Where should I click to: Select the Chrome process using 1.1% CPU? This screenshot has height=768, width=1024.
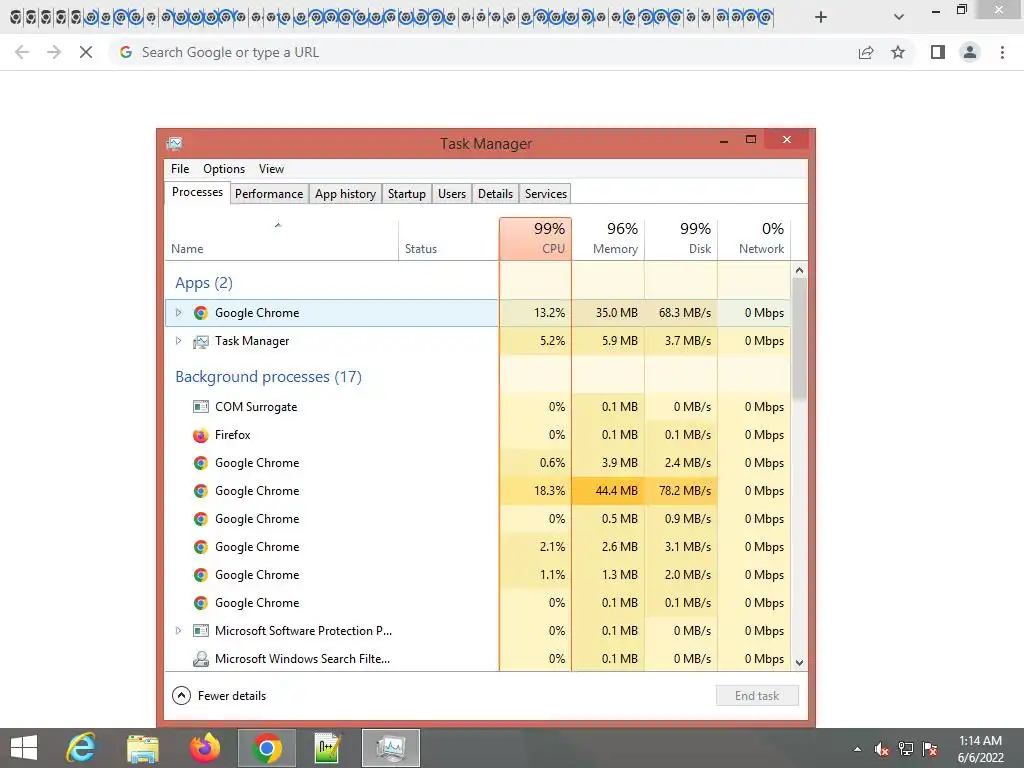(x=478, y=575)
